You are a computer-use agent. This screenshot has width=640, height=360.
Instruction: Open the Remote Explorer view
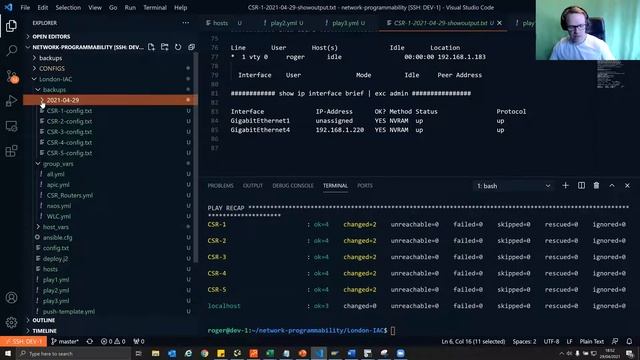(11, 126)
